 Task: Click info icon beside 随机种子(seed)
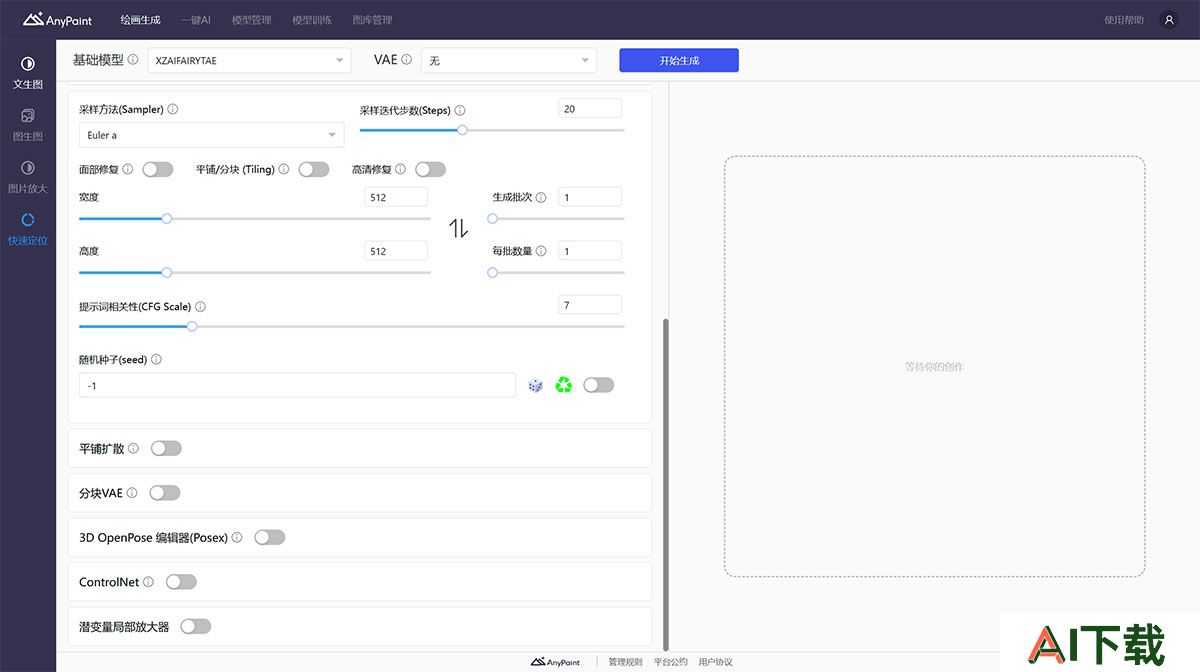156,360
